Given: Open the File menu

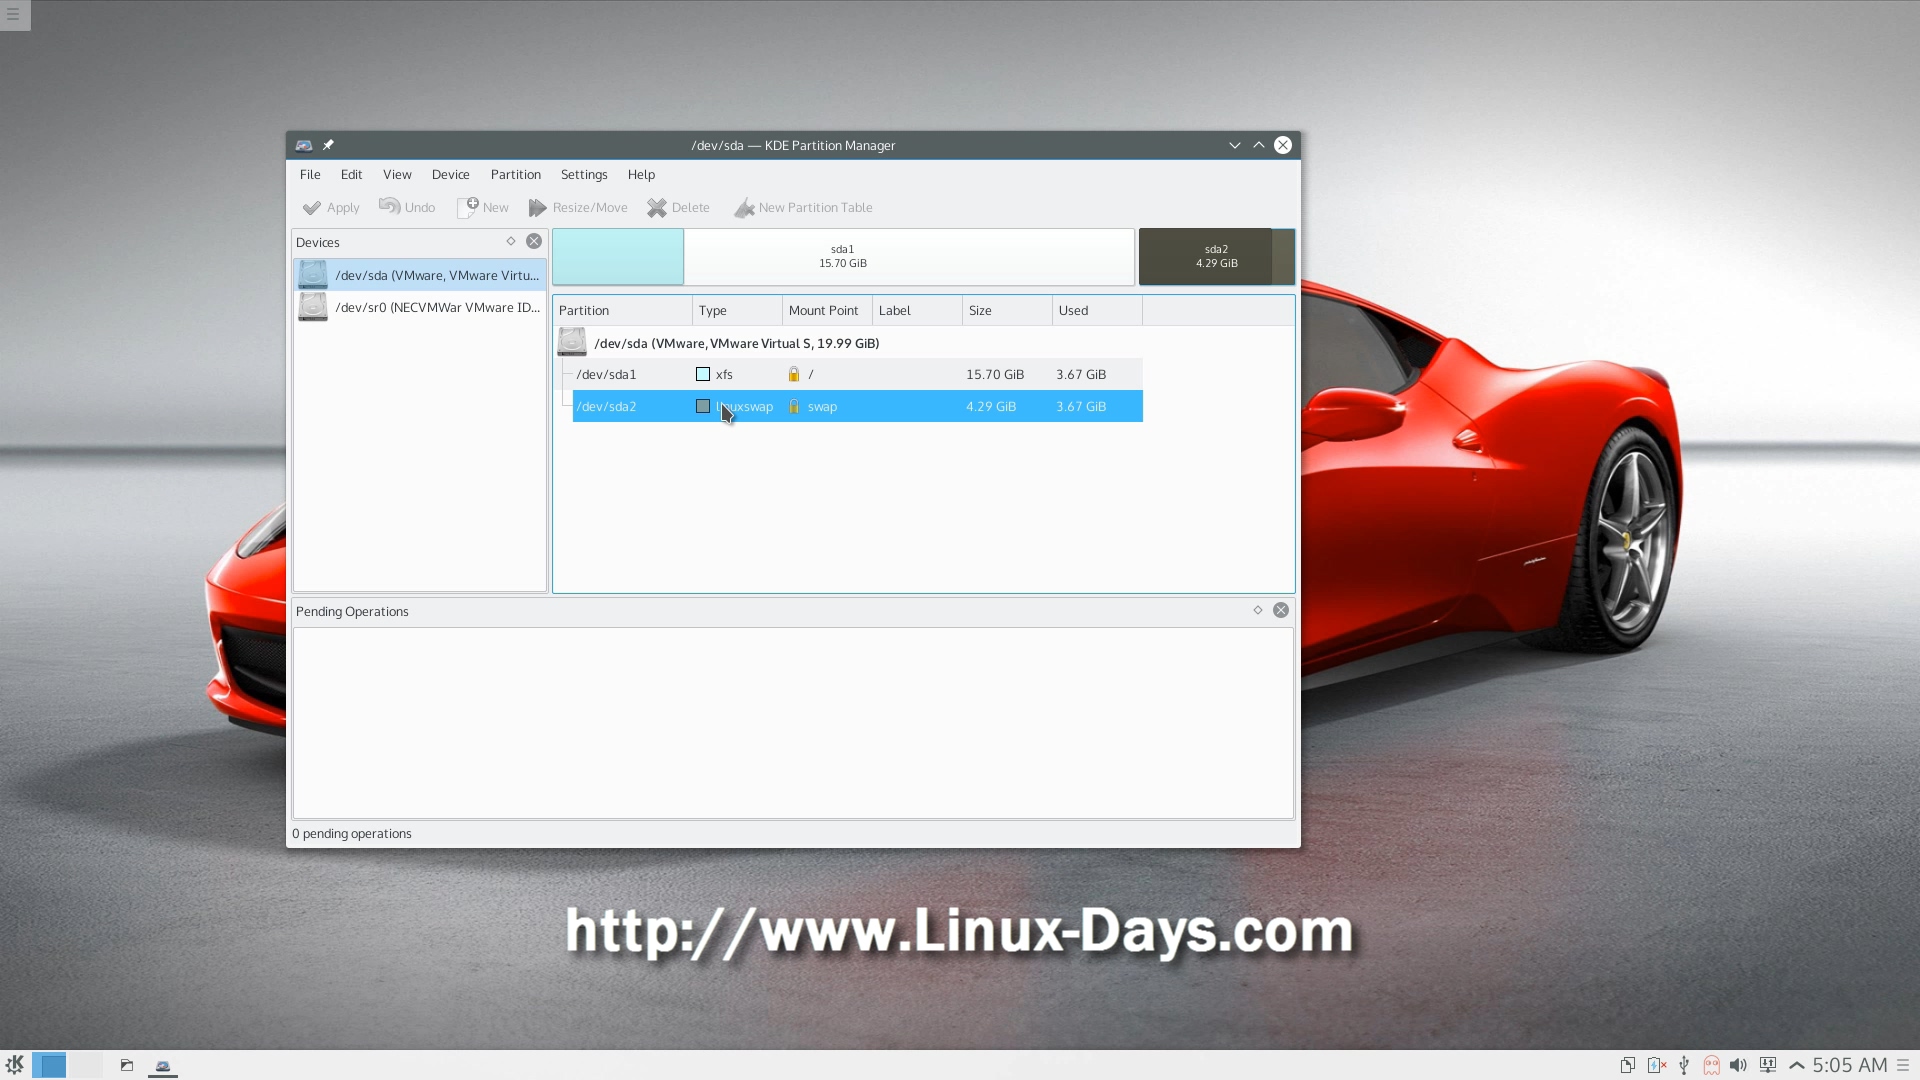Looking at the screenshot, I should coord(310,174).
